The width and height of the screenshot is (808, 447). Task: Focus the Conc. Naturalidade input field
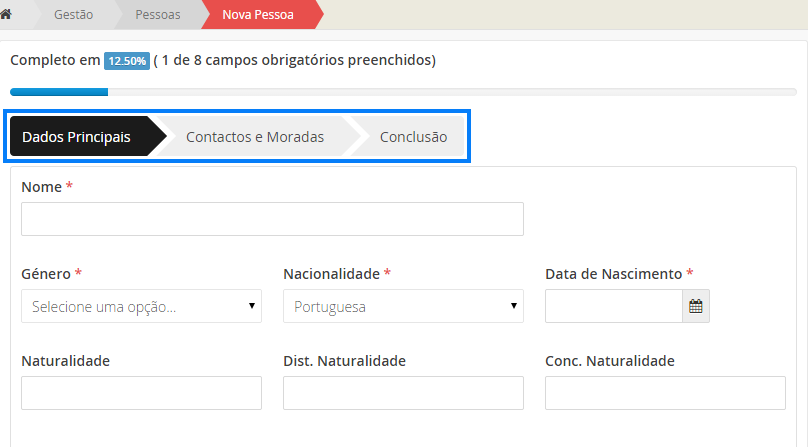[x=665, y=393]
